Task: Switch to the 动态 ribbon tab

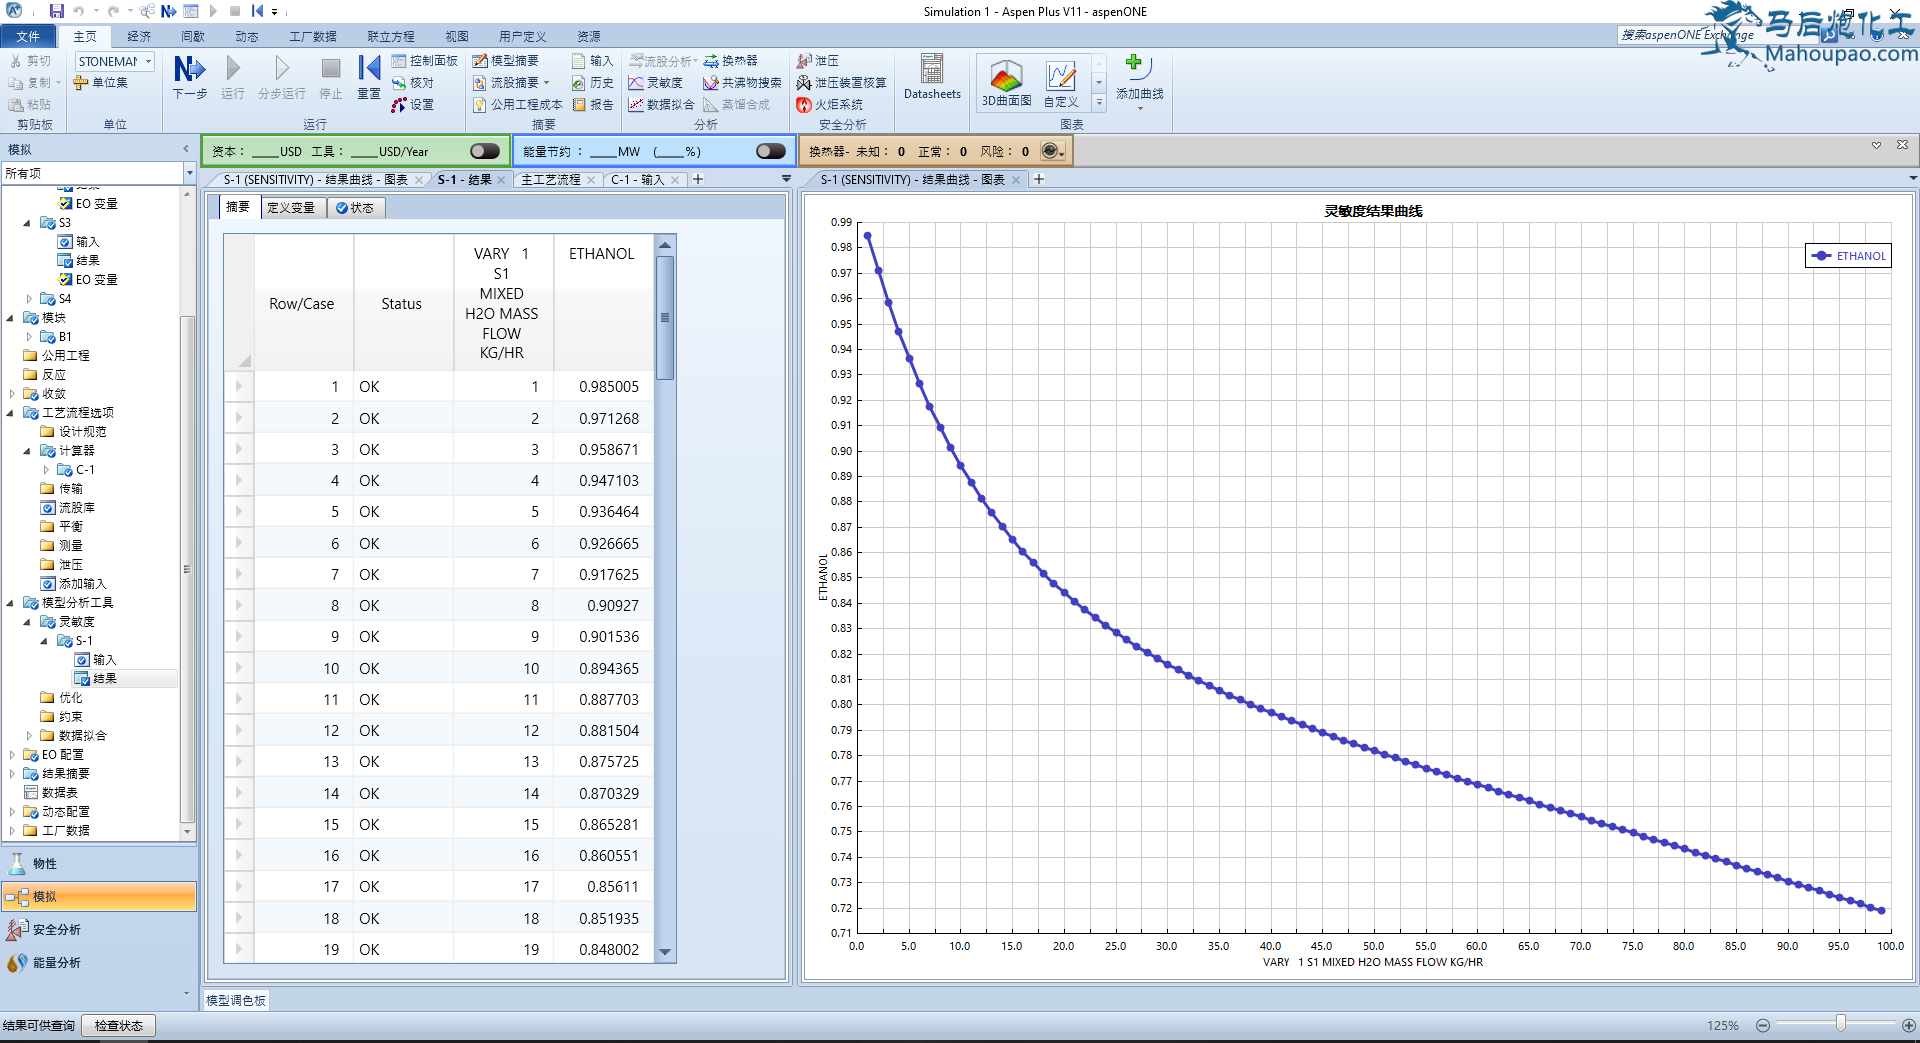Action: (x=247, y=36)
